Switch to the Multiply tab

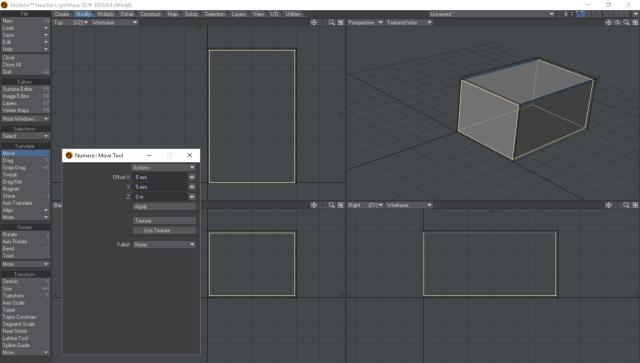pyautogui.click(x=106, y=14)
